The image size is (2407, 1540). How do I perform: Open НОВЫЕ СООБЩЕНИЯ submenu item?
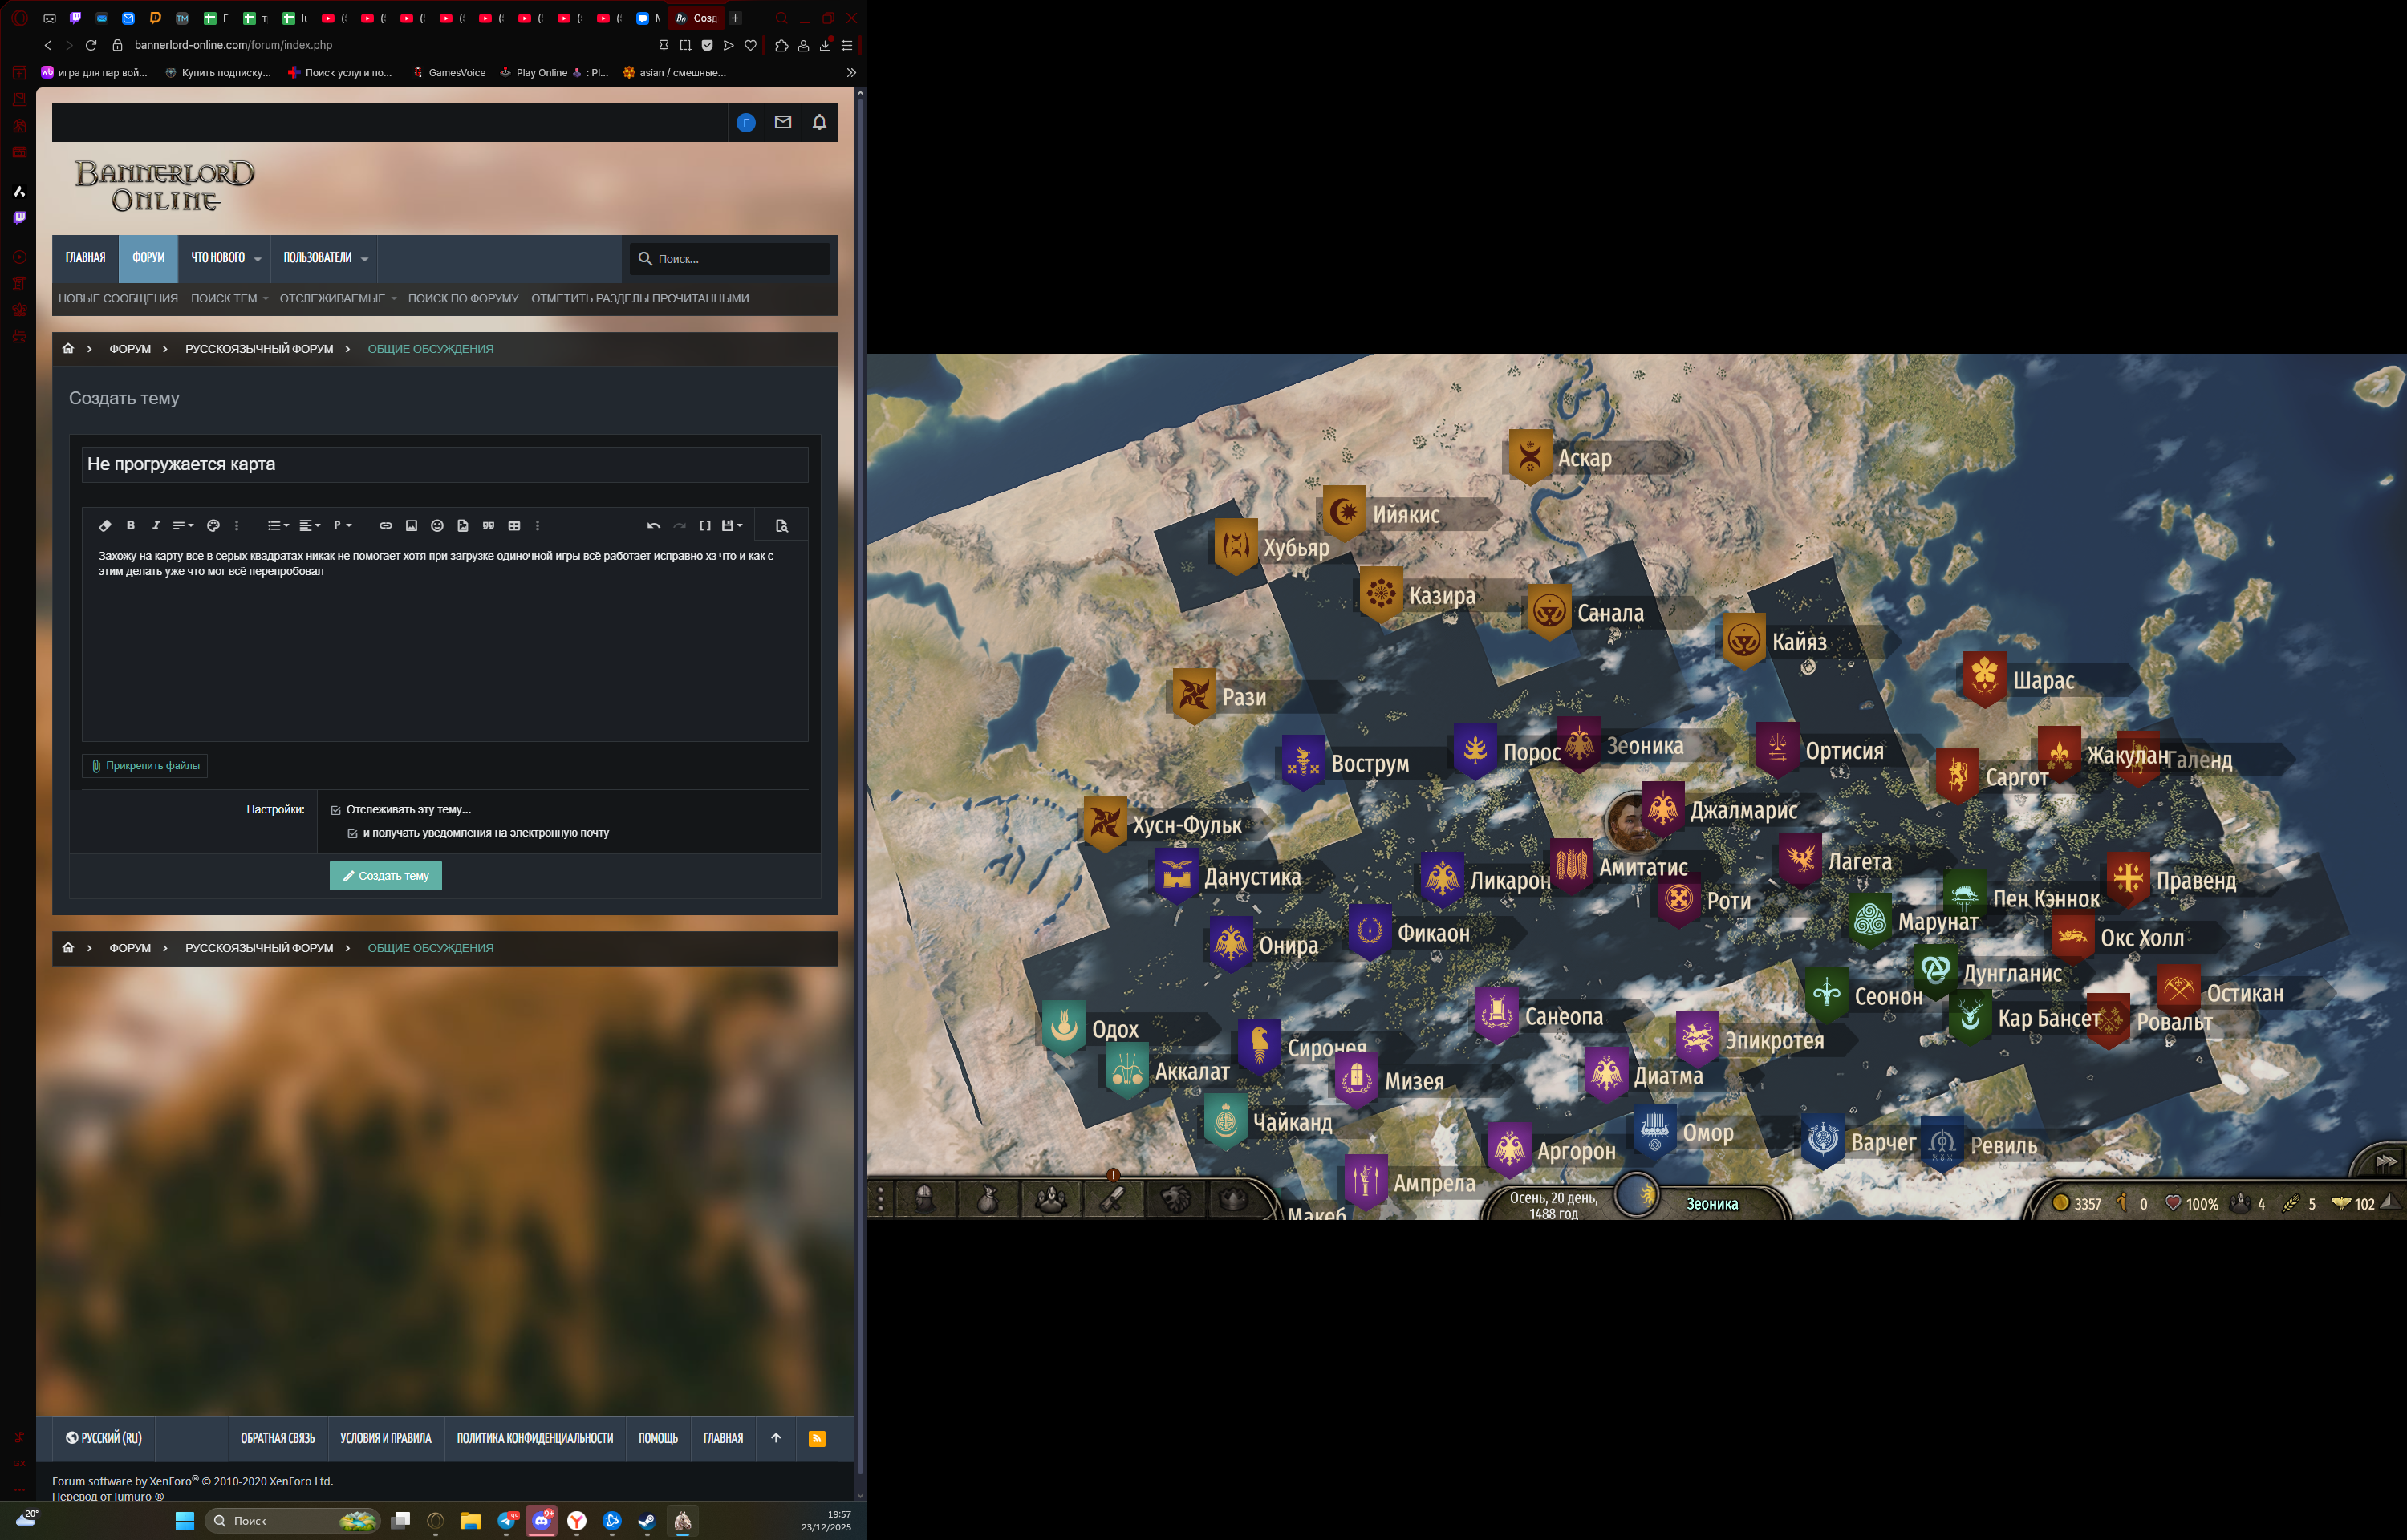(x=118, y=298)
